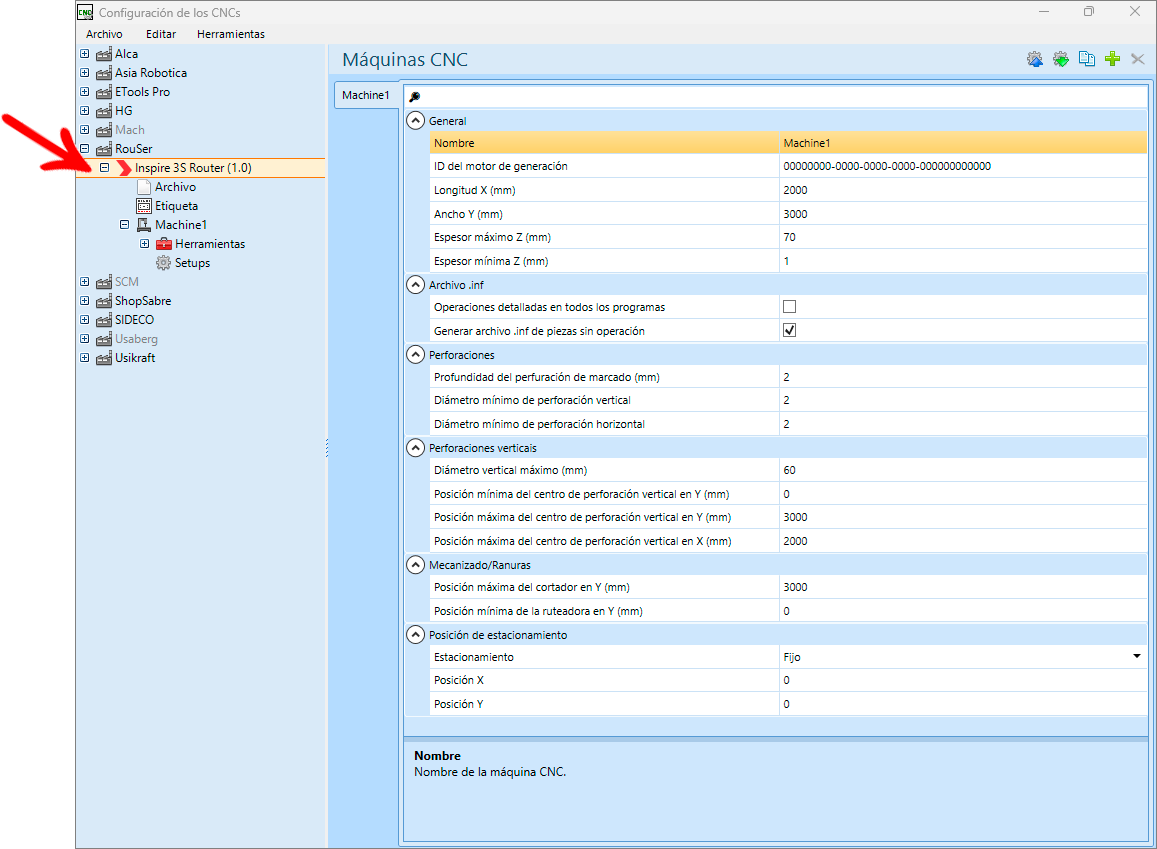The height and width of the screenshot is (849, 1157).
Task: Collapse the 'Posición de estacionamiento' section
Action: click(x=416, y=635)
